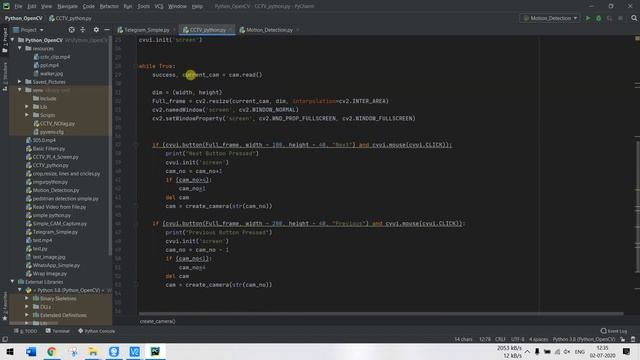Image resolution: width=640 pixels, height=360 pixels.
Task: Show hidden system tray icons
Action: tap(527, 352)
